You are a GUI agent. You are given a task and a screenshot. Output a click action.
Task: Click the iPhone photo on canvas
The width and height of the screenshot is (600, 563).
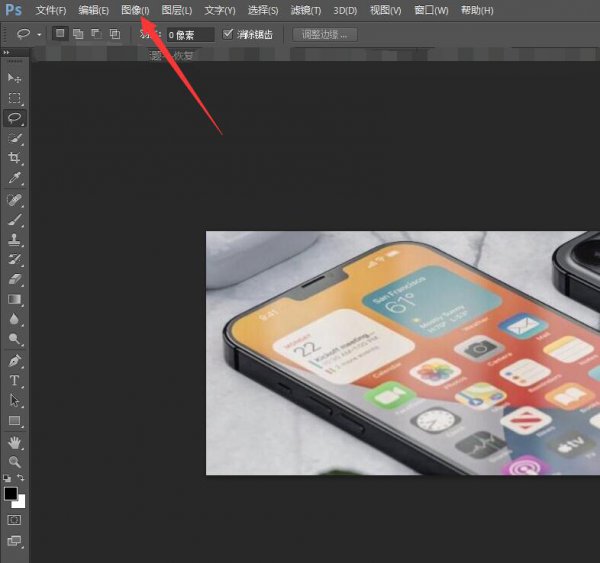click(x=403, y=353)
